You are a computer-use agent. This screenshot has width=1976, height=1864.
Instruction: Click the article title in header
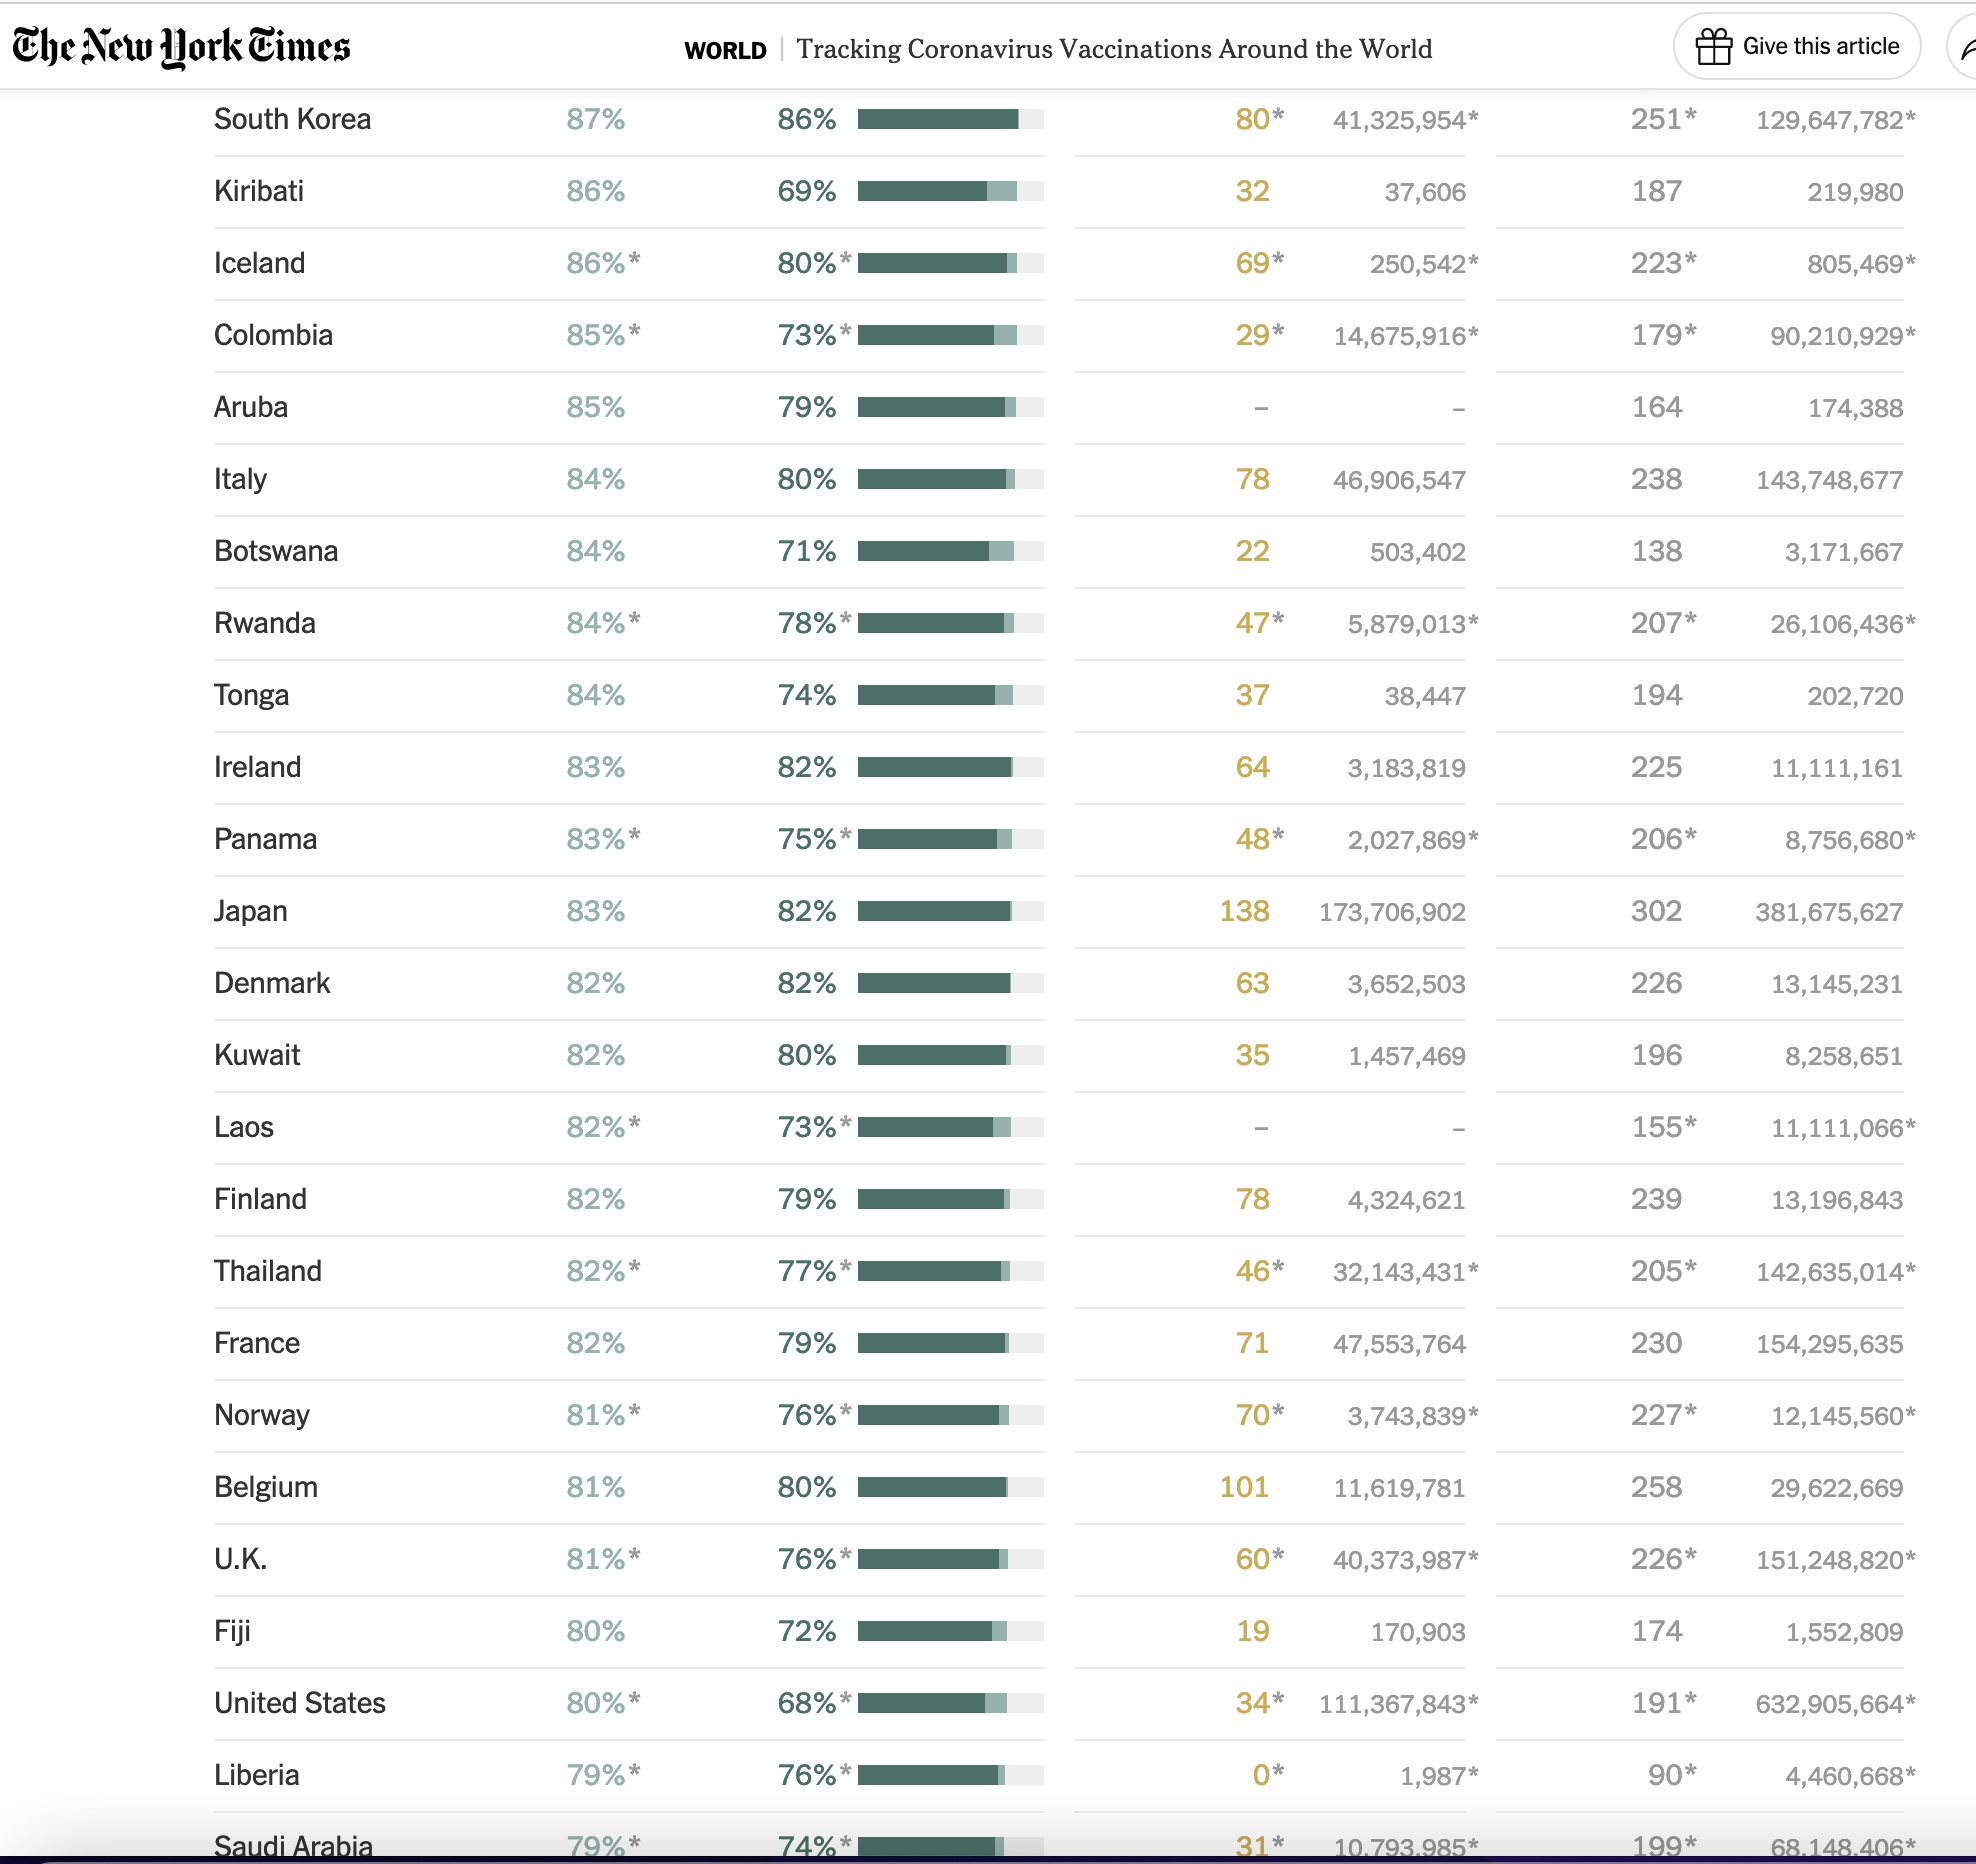coord(1114,49)
